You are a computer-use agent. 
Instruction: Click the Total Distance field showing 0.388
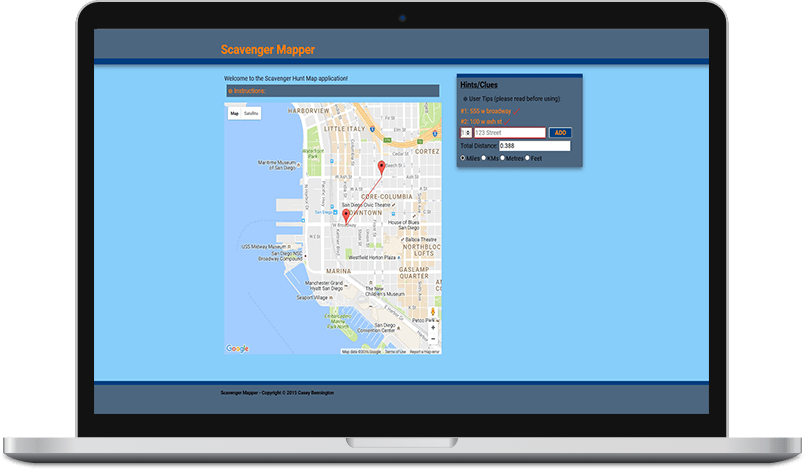tap(534, 146)
